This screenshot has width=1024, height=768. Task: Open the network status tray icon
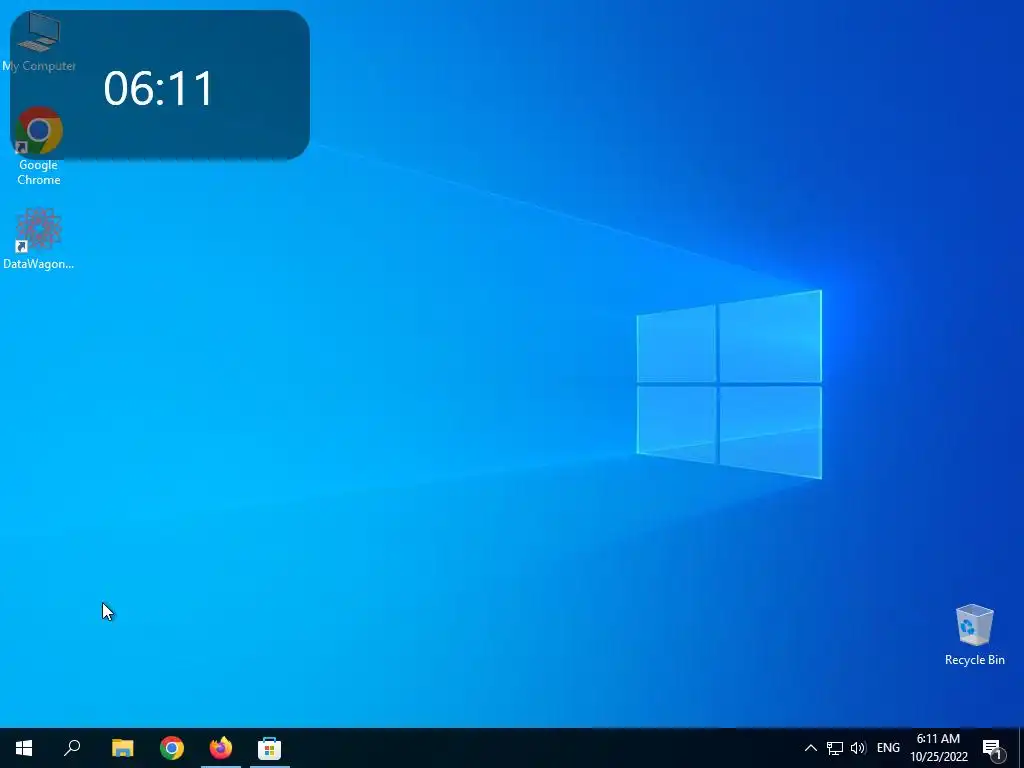click(835, 748)
